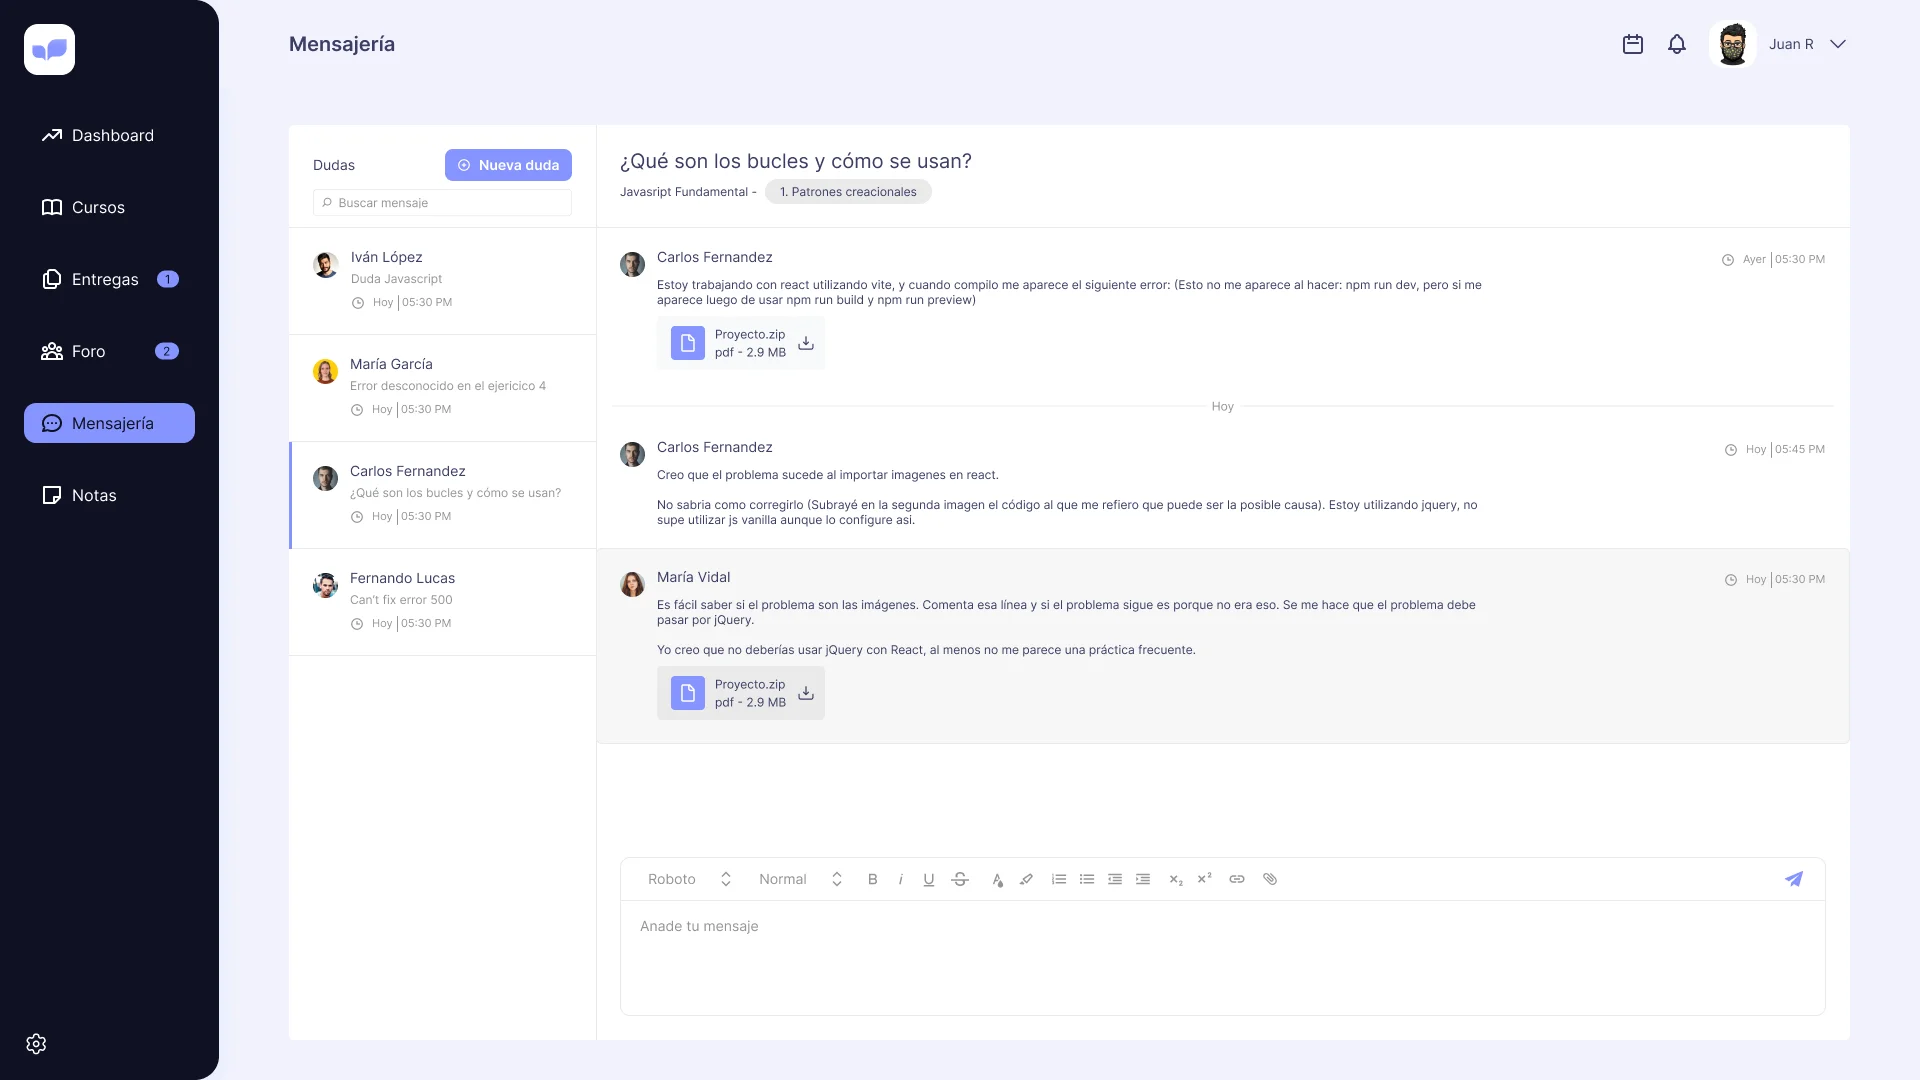Image resolution: width=1920 pixels, height=1080 pixels.
Task: Open Iván López conversation
Action: [442, 281]
